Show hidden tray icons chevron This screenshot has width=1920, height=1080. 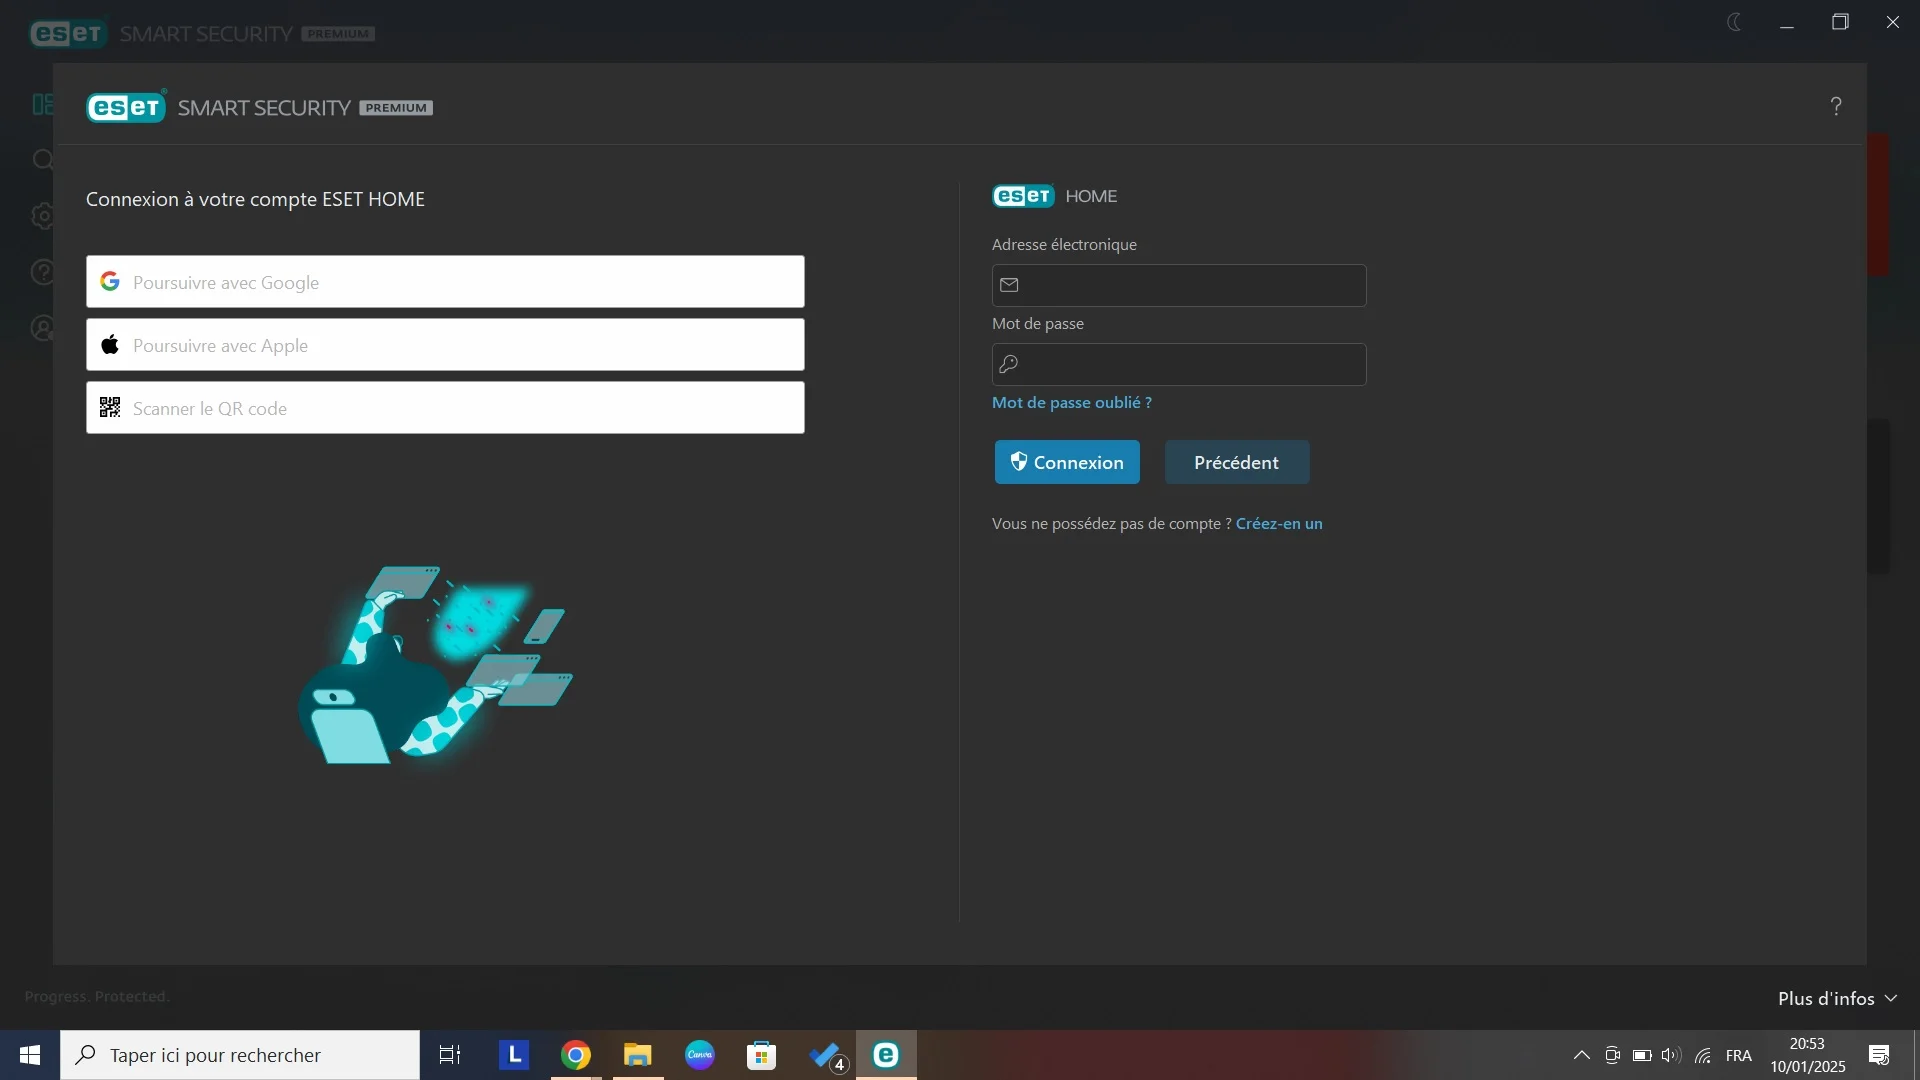(x=1582, y=1055)
